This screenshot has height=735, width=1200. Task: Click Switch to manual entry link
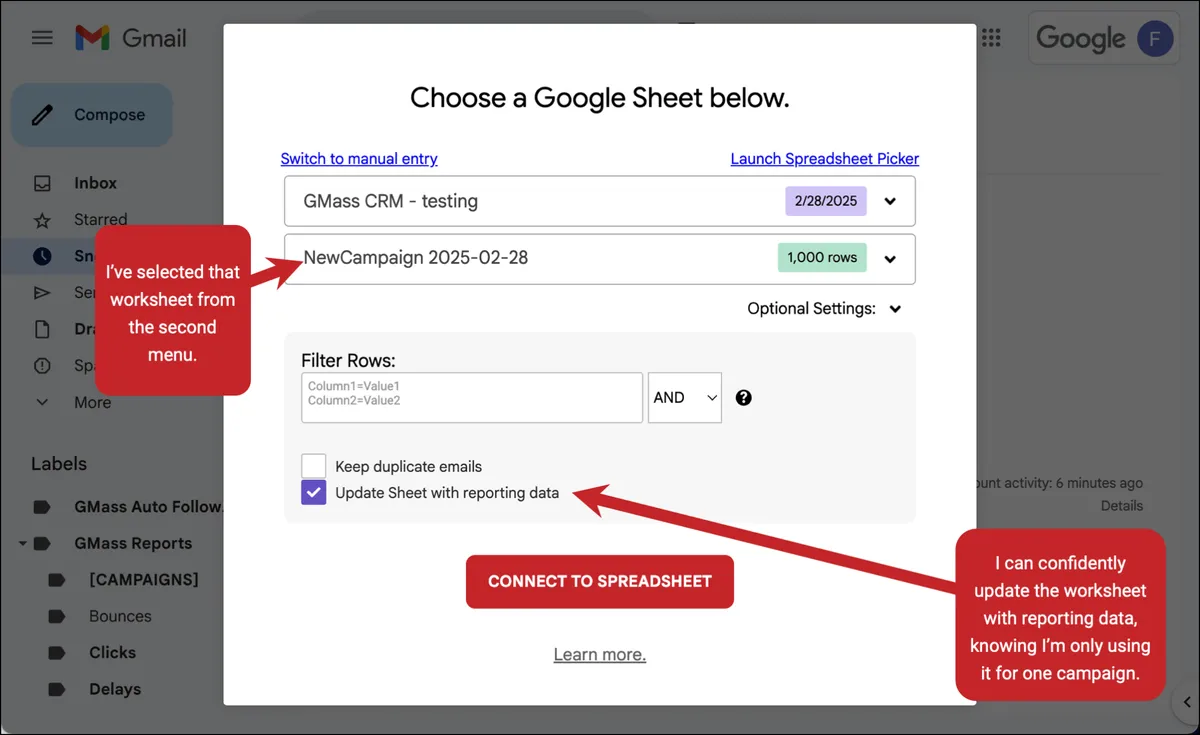pyautogui.click(x=359, y=159)
